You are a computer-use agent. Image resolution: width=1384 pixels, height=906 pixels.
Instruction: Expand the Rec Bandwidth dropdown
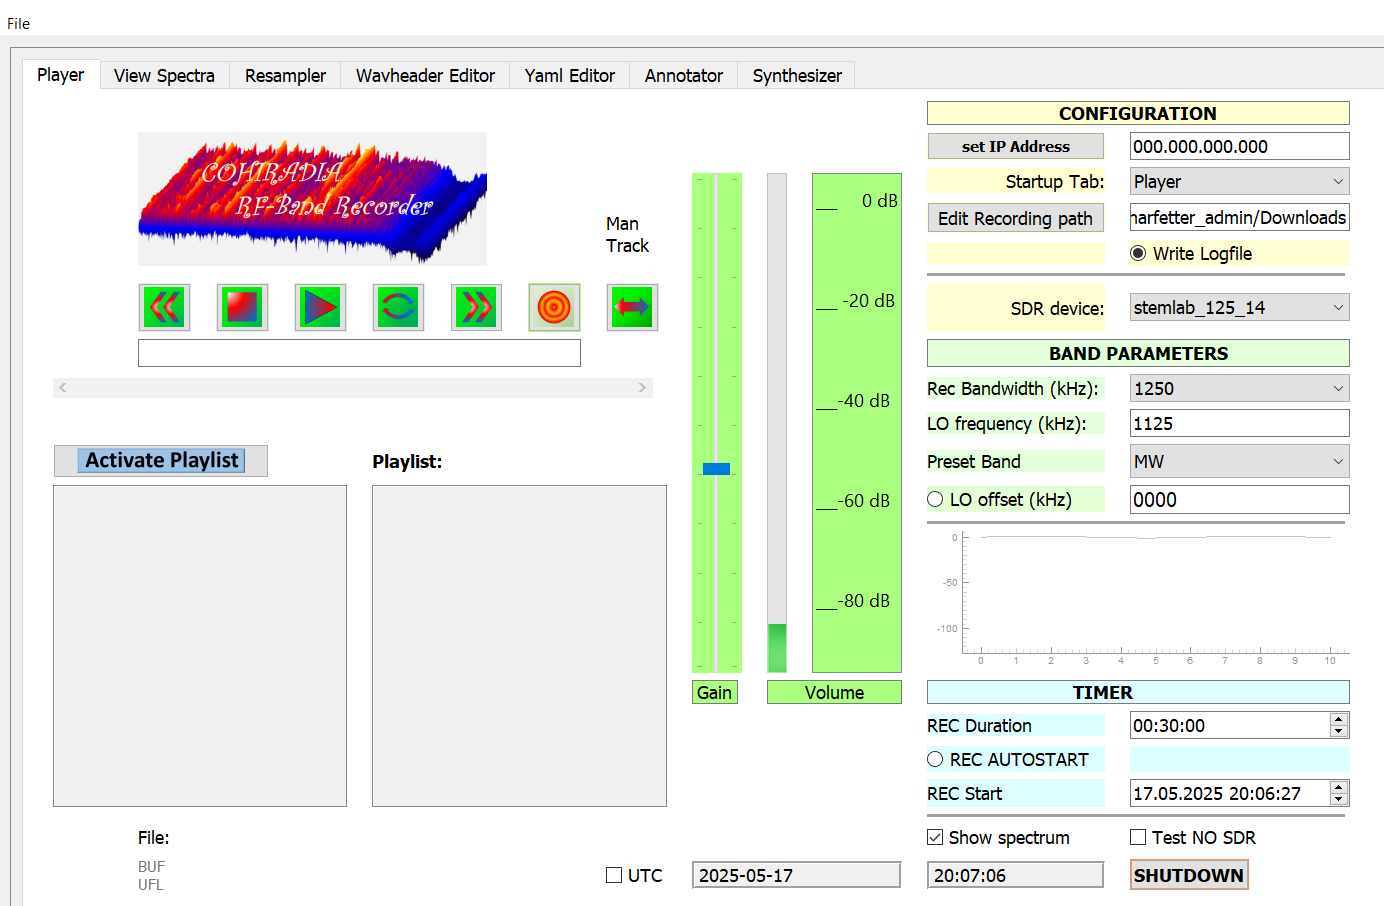point(1239,388)
